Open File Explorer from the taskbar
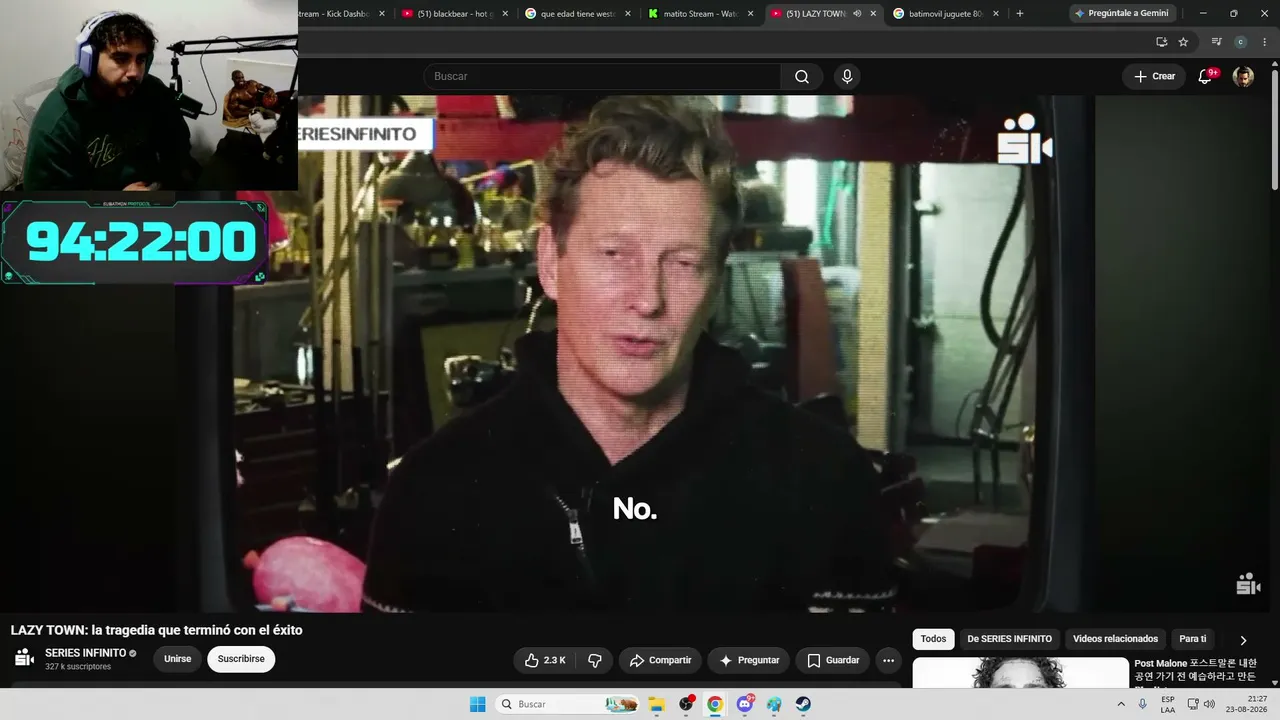This screenshot has width=1280, height=720. tap(656, 704)
